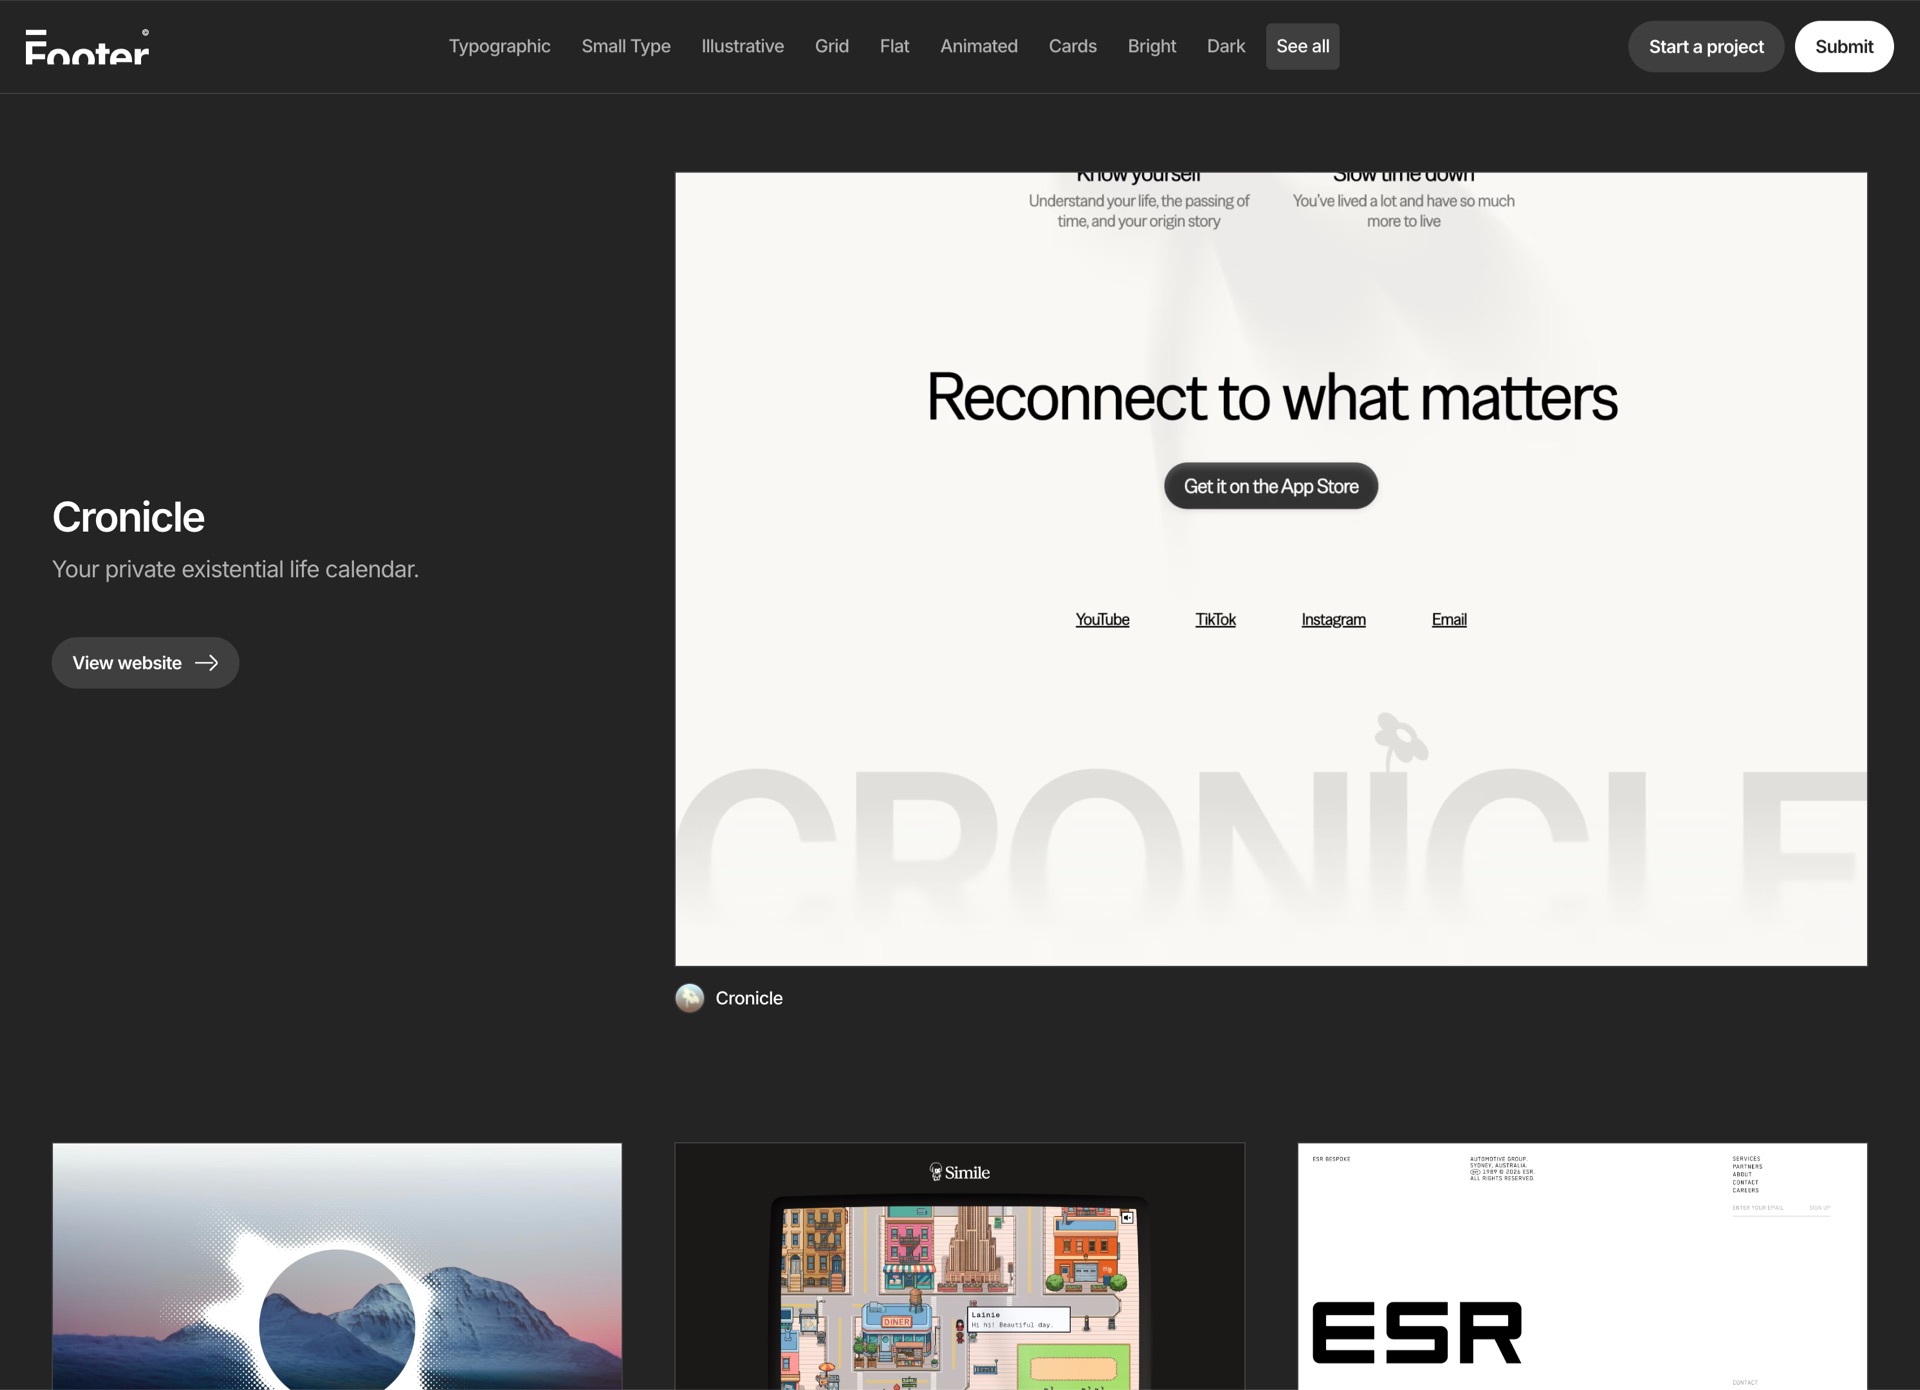Show Dark footers
Screen dimensions: 1920x1390
[1225, 46]
